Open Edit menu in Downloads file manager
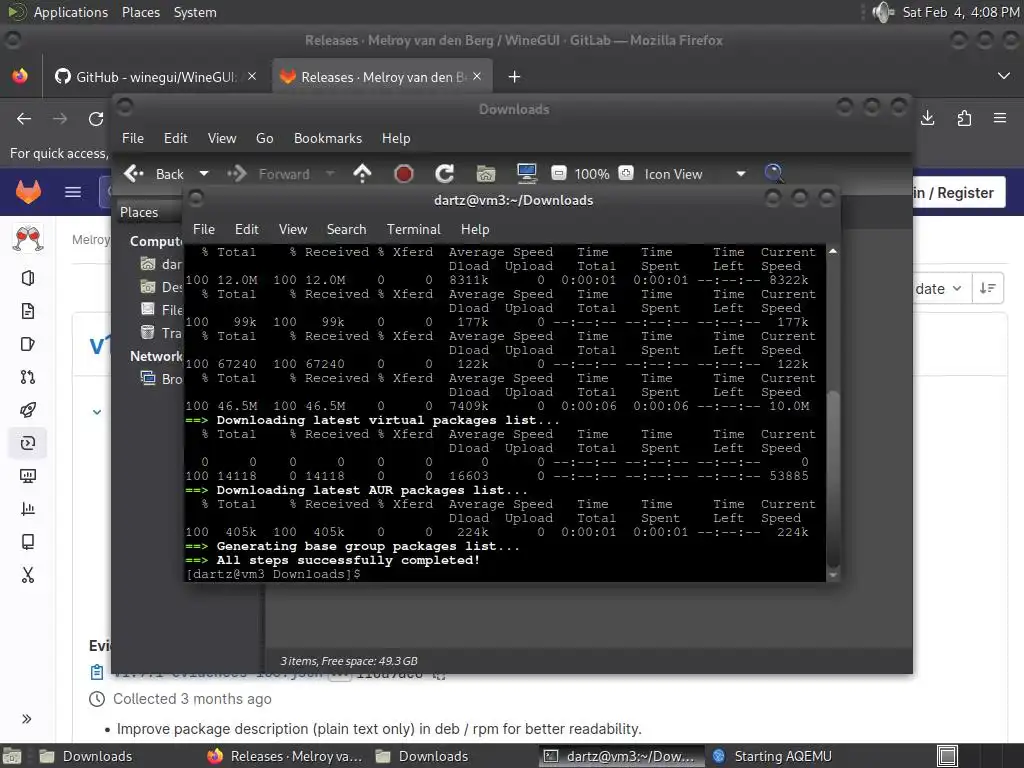This screenshot has height=768, width=1024. point(175,138)
